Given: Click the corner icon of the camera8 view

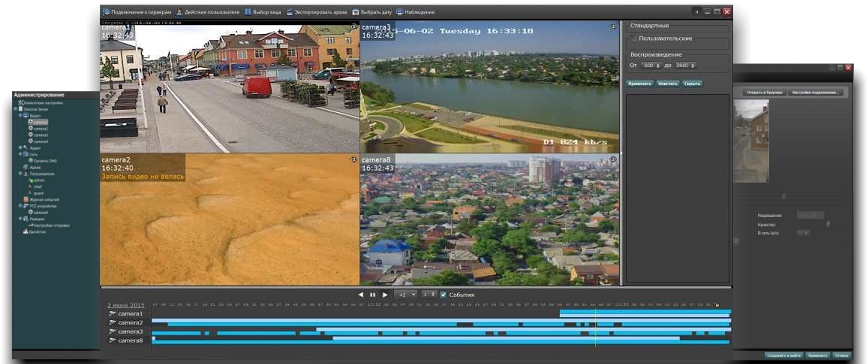Looking at the screenshot, I should coord(613,159).
